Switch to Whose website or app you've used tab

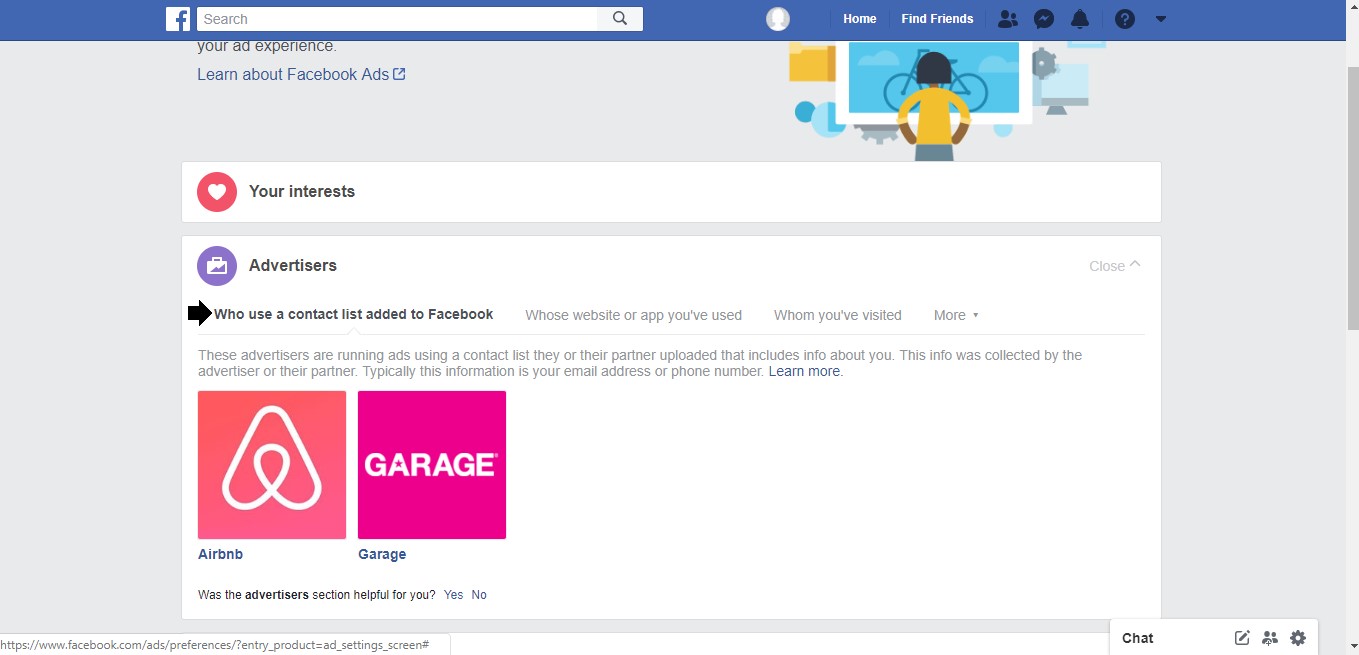coord(633,315)
